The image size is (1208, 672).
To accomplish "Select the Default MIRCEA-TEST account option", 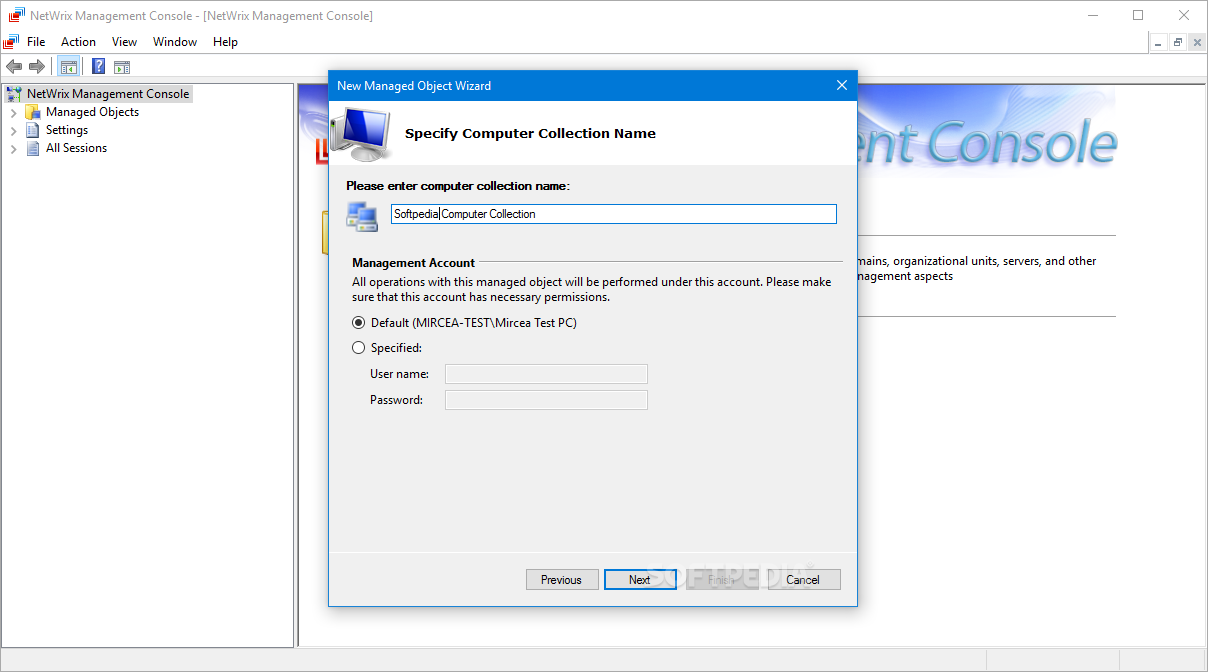I will point(465,323).
